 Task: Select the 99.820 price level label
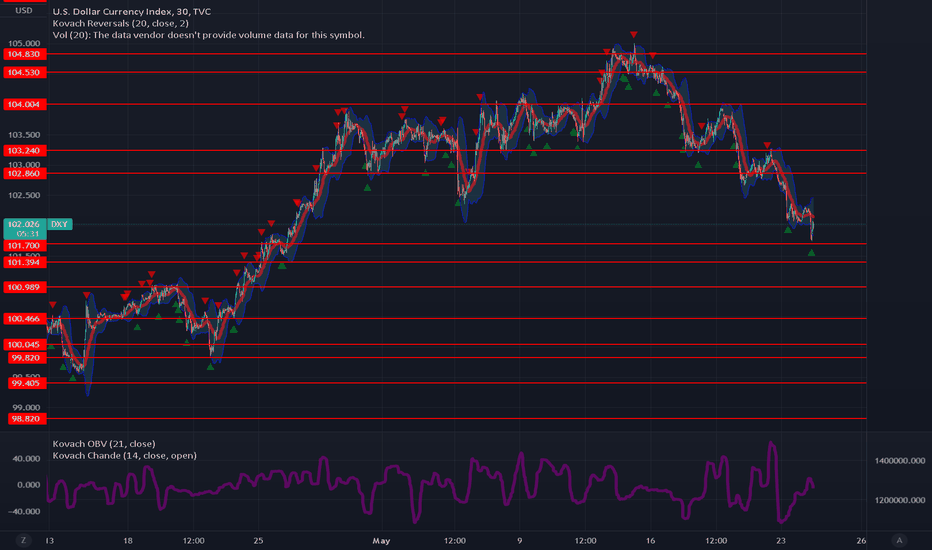pyautogui.click(x=27, y=358)
